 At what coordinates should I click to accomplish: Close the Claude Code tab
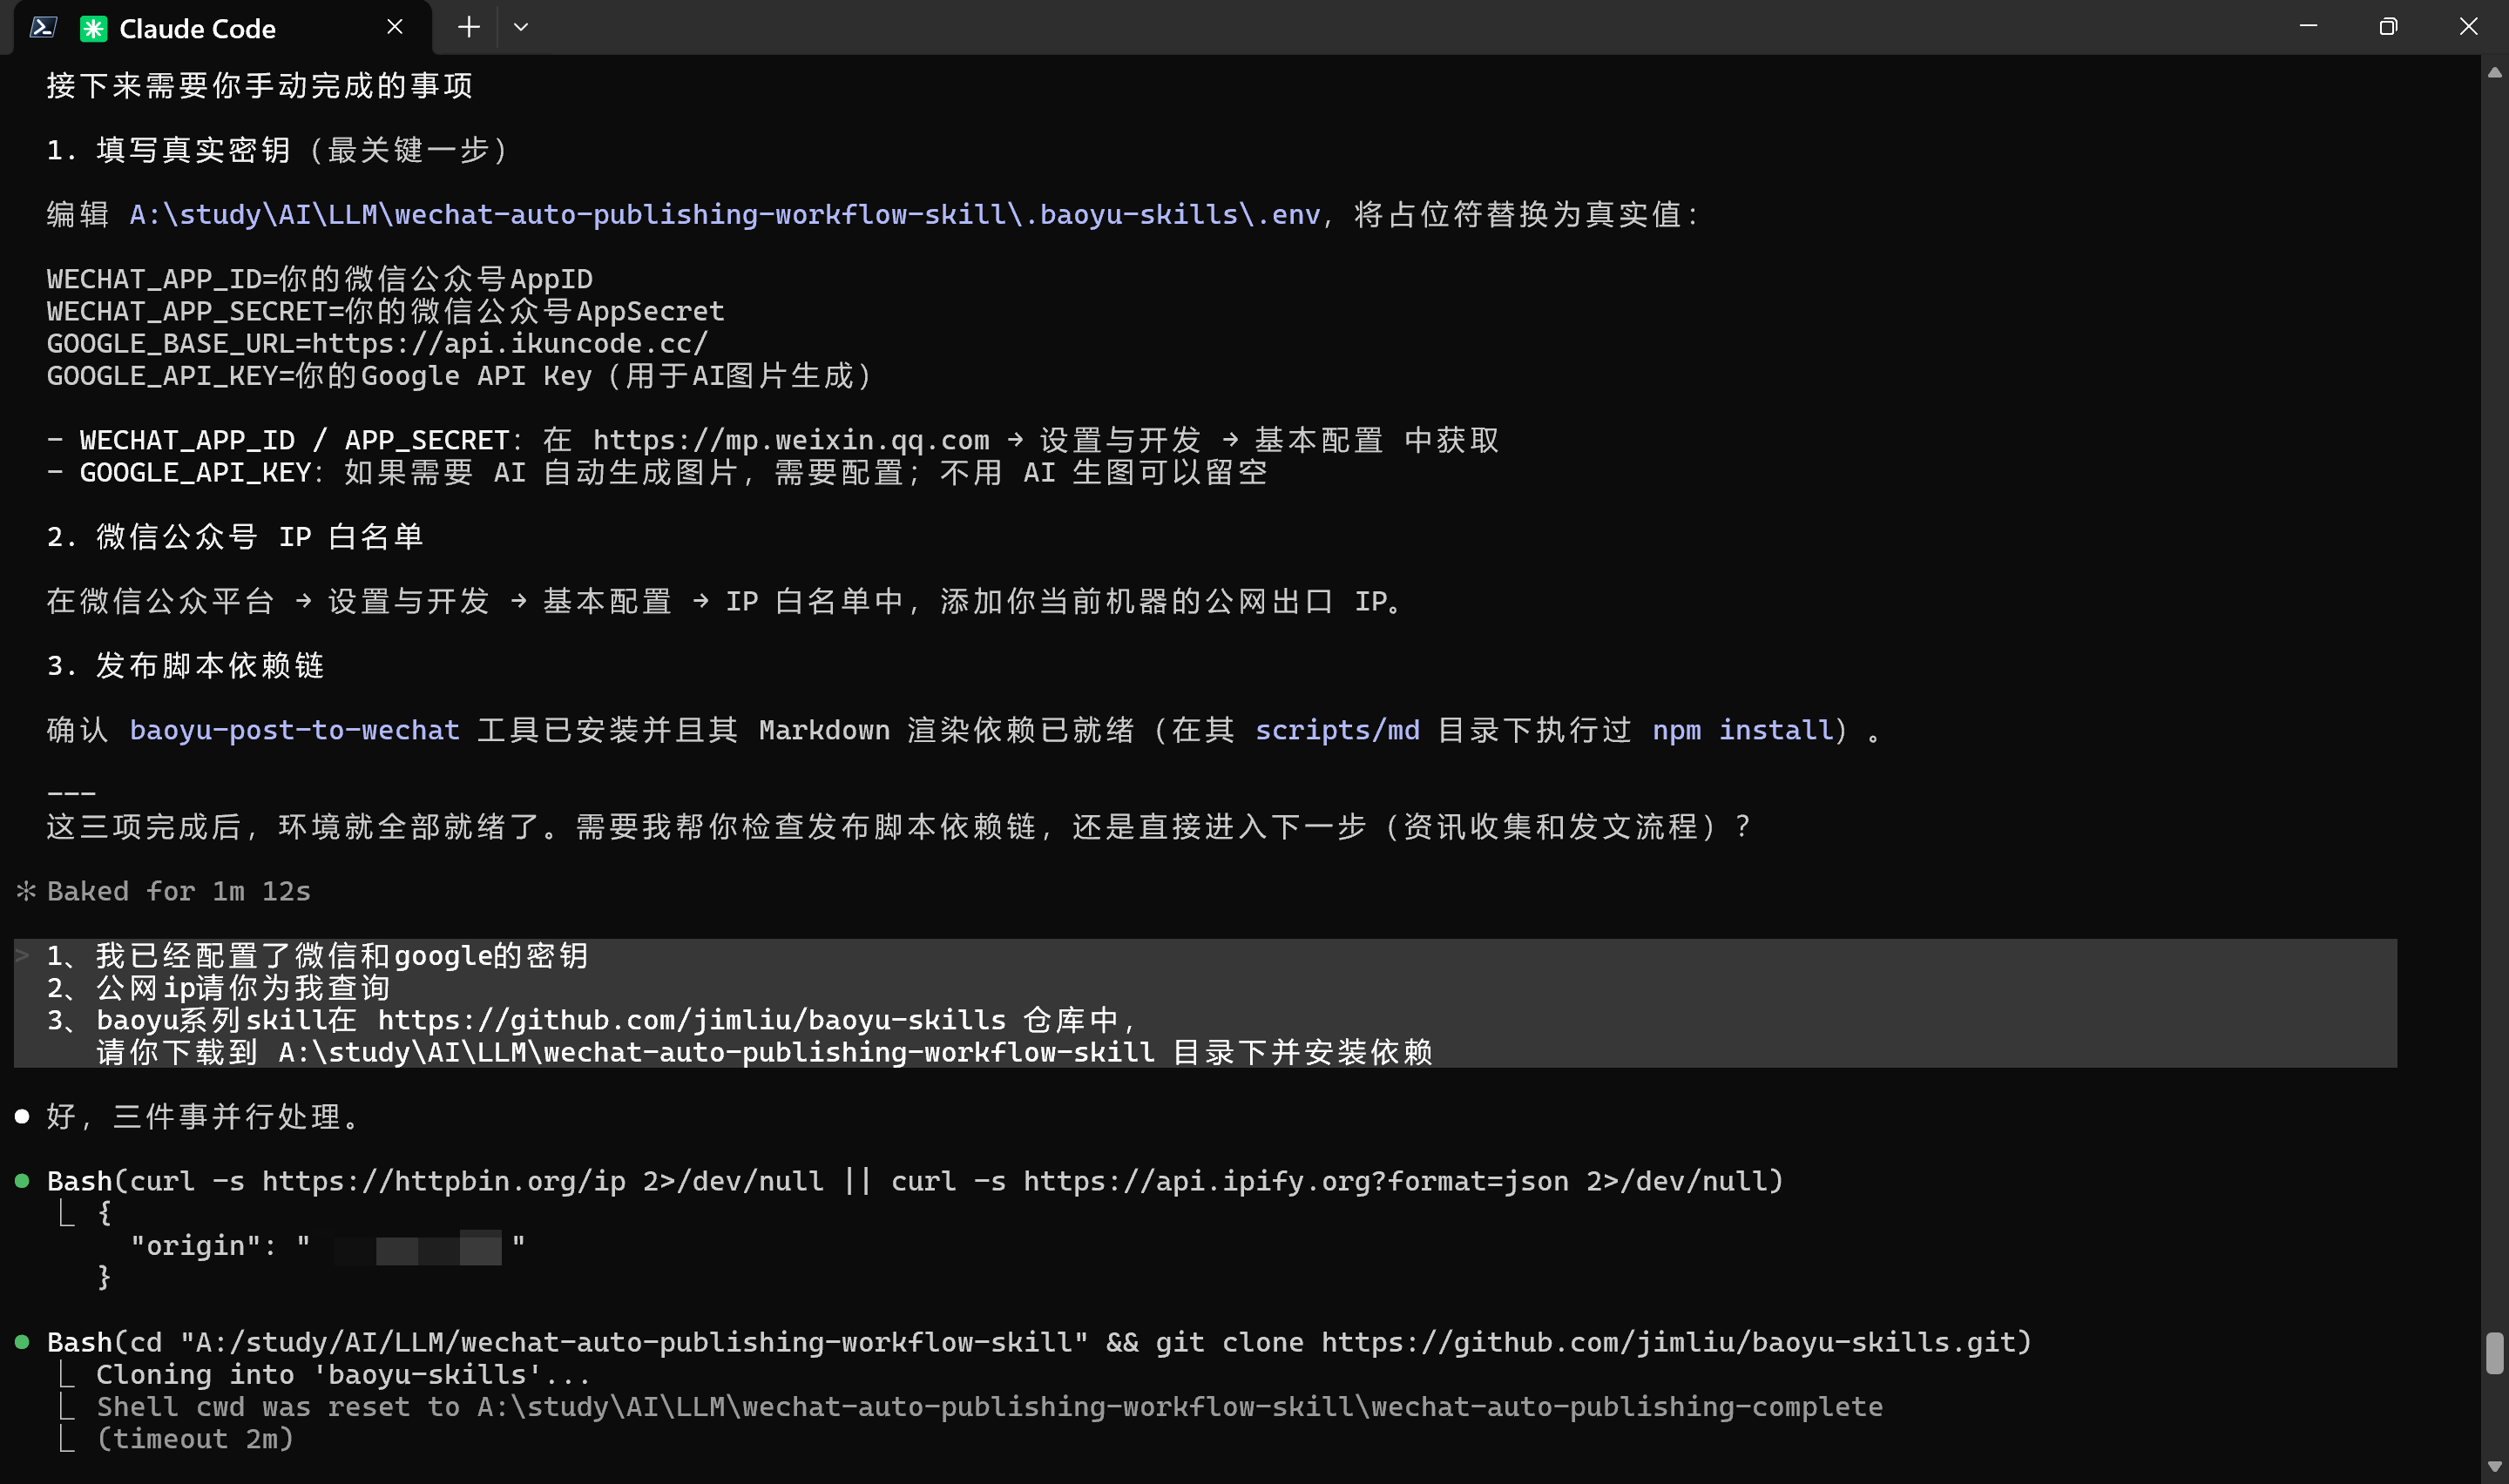pos(395,27)
